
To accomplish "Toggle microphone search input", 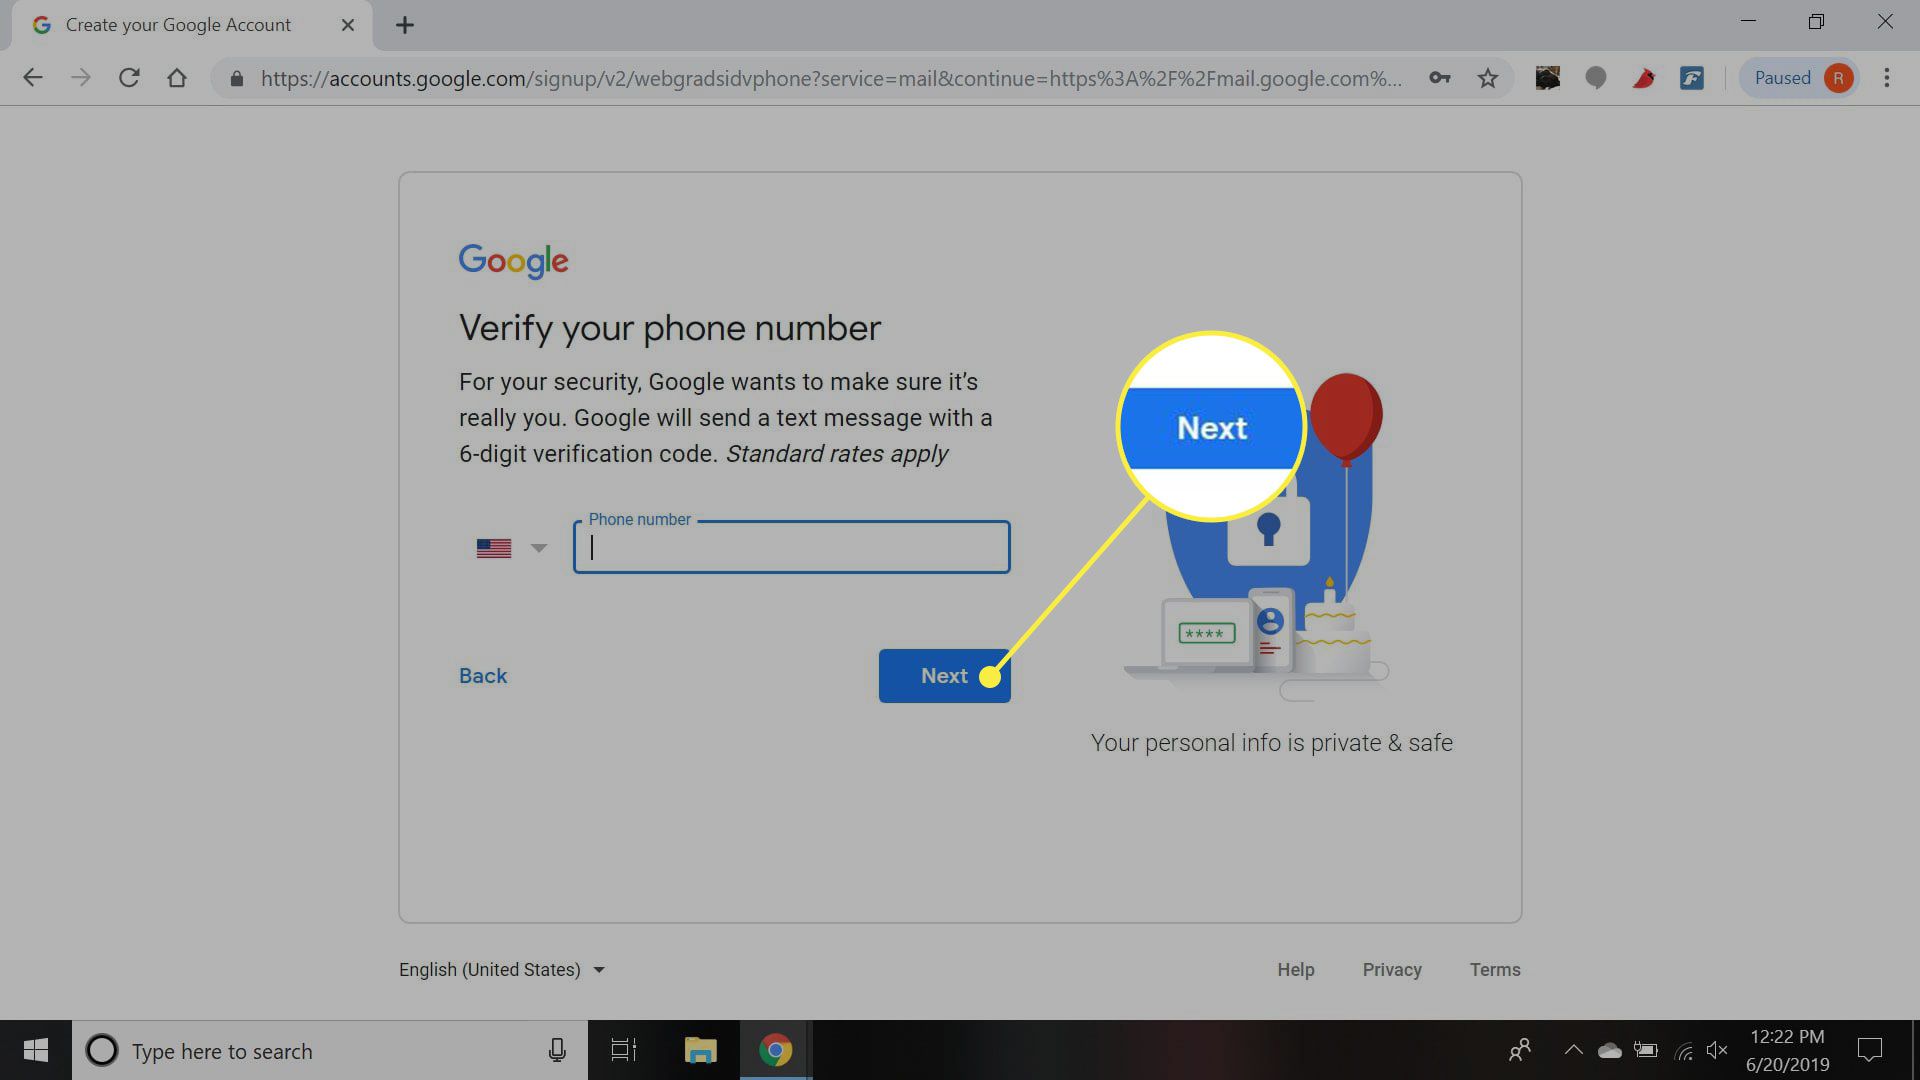I will click(x=556, y=1050).
